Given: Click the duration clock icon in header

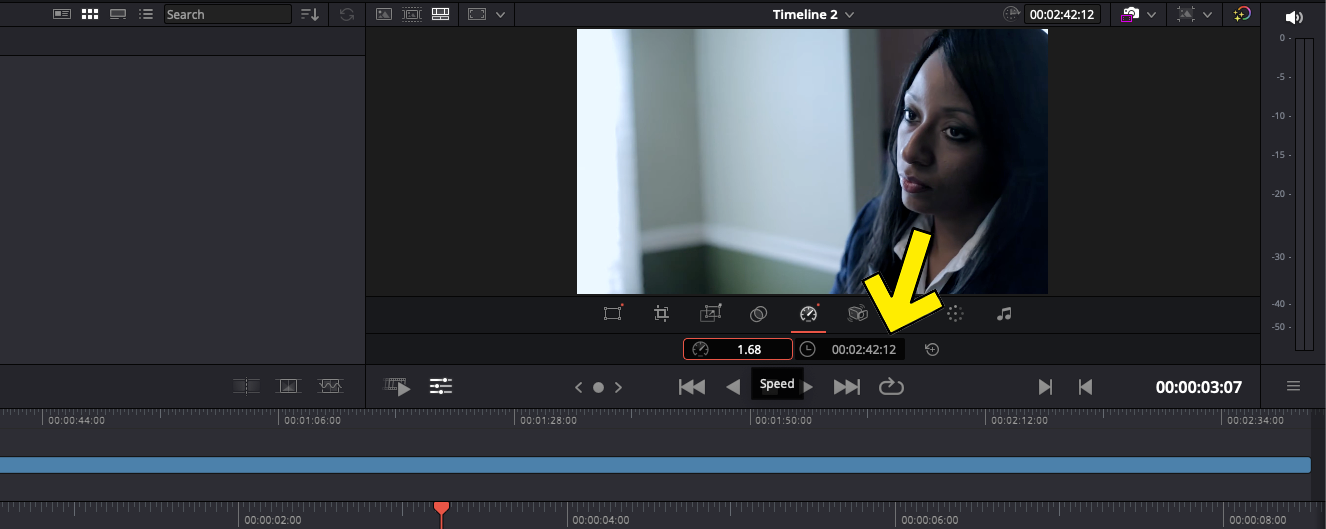Looking at the screenshot, I should tap(1012, 14).
